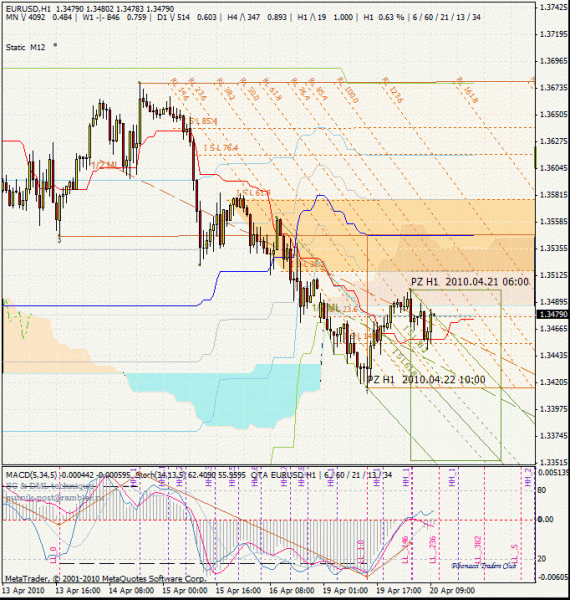Click the 'LL_382' vertical marker label
The image size is (570, 600).
(x=478, y=549)
